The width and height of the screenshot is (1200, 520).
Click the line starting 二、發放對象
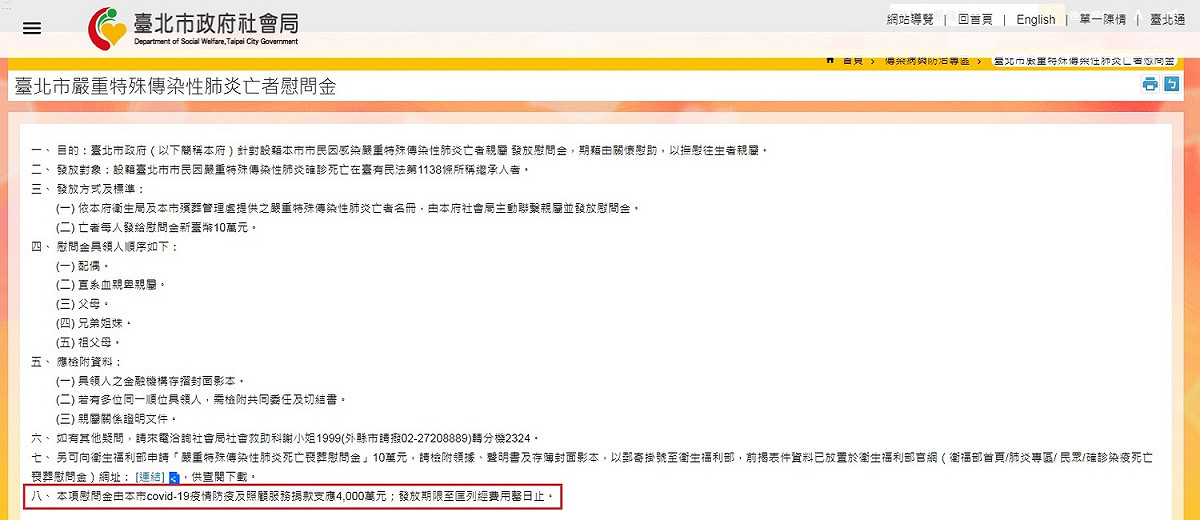(280, 169)
